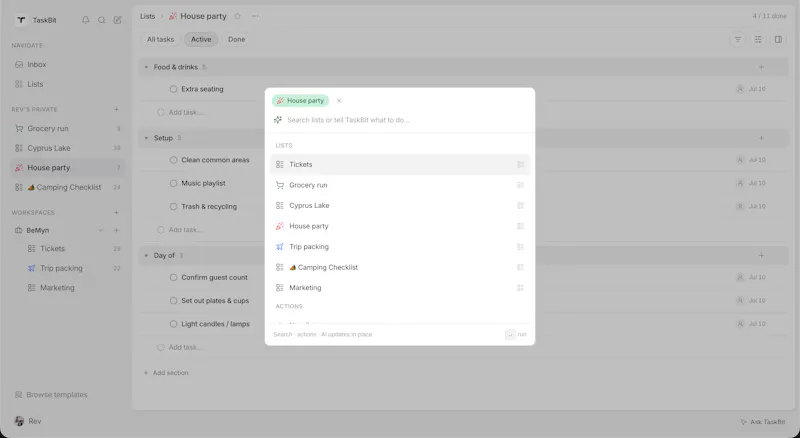The width and height of the screenshot is (800, 438).
Task: Click the Ask TaskBit button
Action: [x=763, y=422]
